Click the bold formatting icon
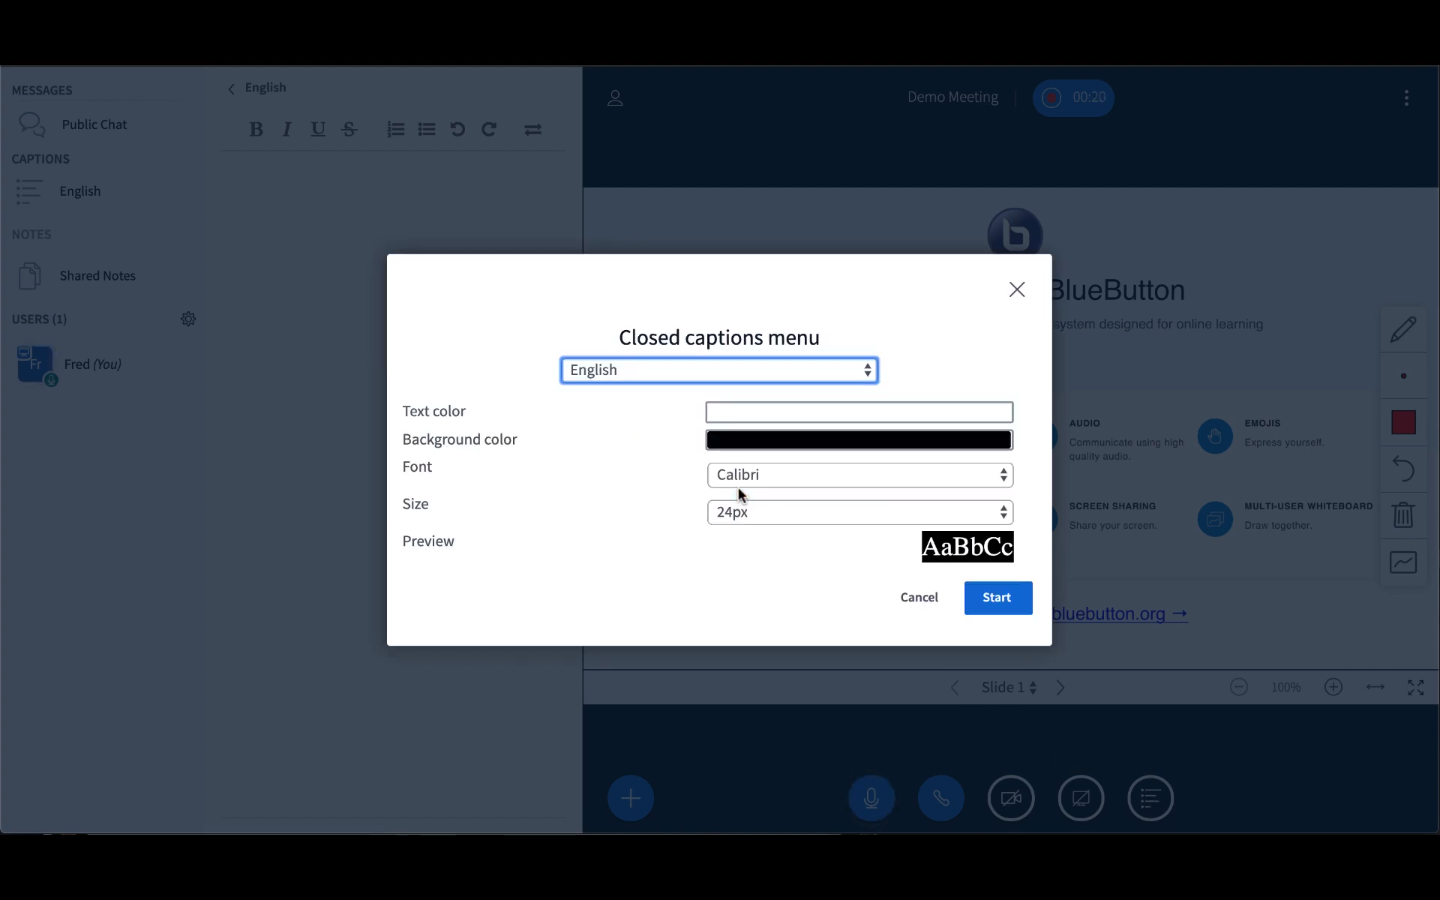 256,129
